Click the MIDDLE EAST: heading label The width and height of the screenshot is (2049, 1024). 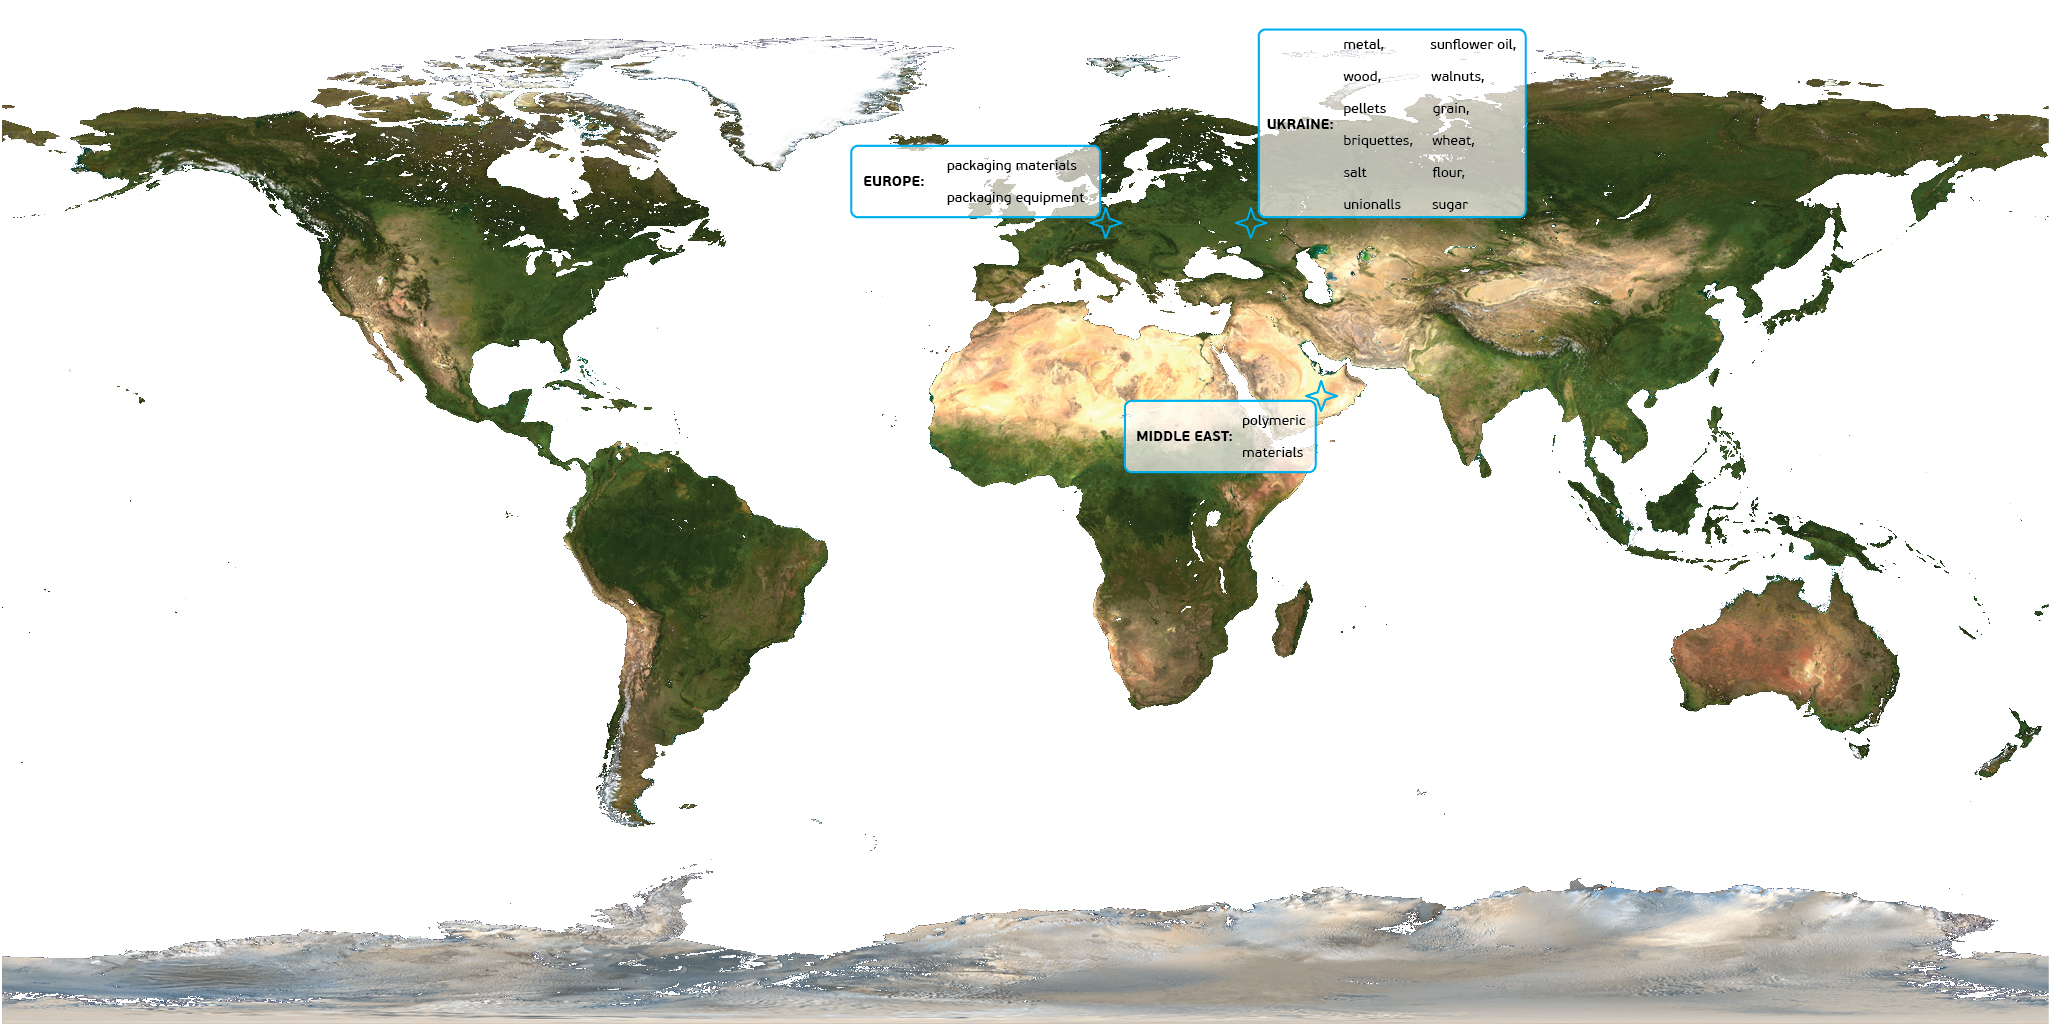pyautogui.click(x=1184, y=436)
